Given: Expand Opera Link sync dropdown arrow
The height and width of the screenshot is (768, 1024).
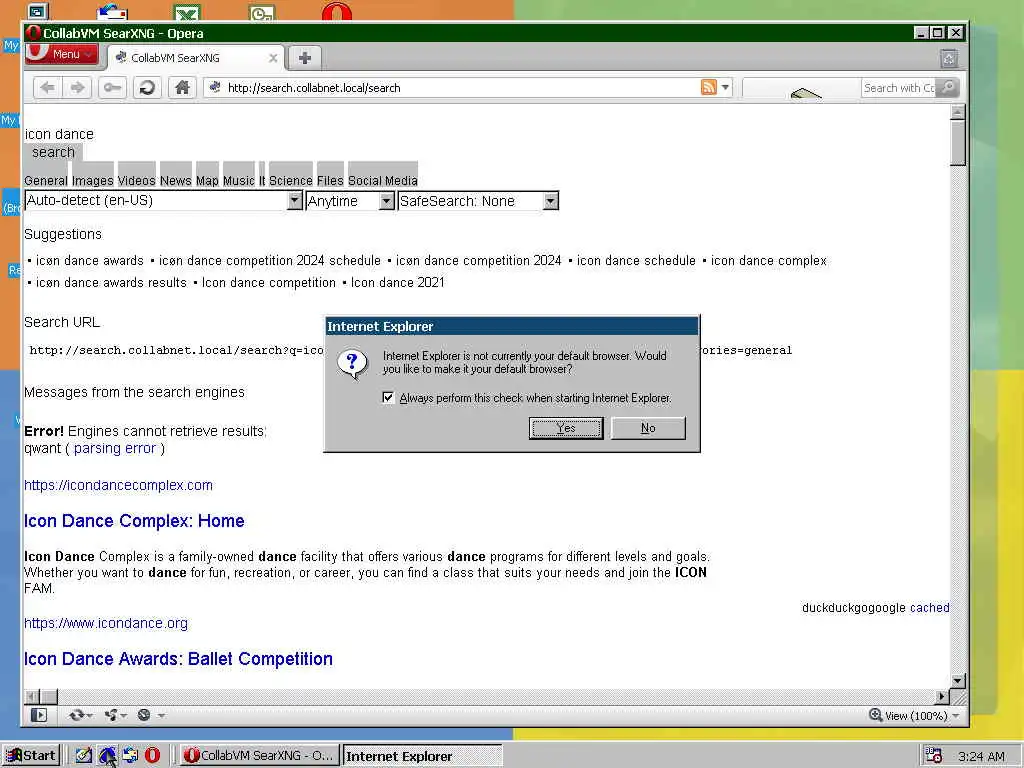Looking at the screenshot, I should click(90, 716).
